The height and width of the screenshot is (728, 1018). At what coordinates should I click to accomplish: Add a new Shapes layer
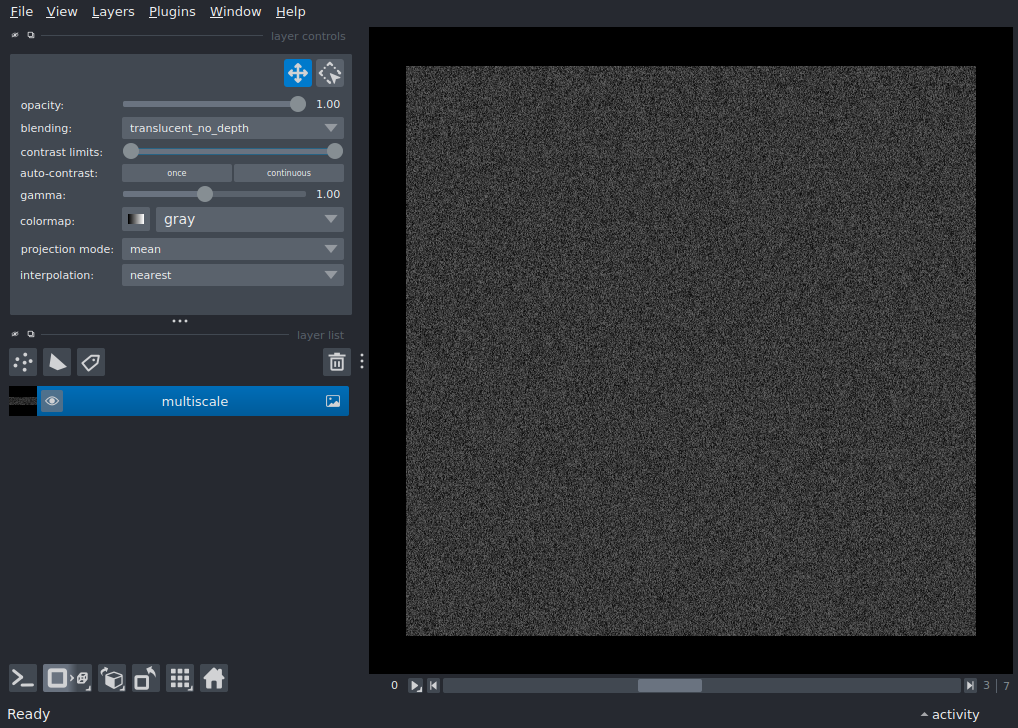57,362
